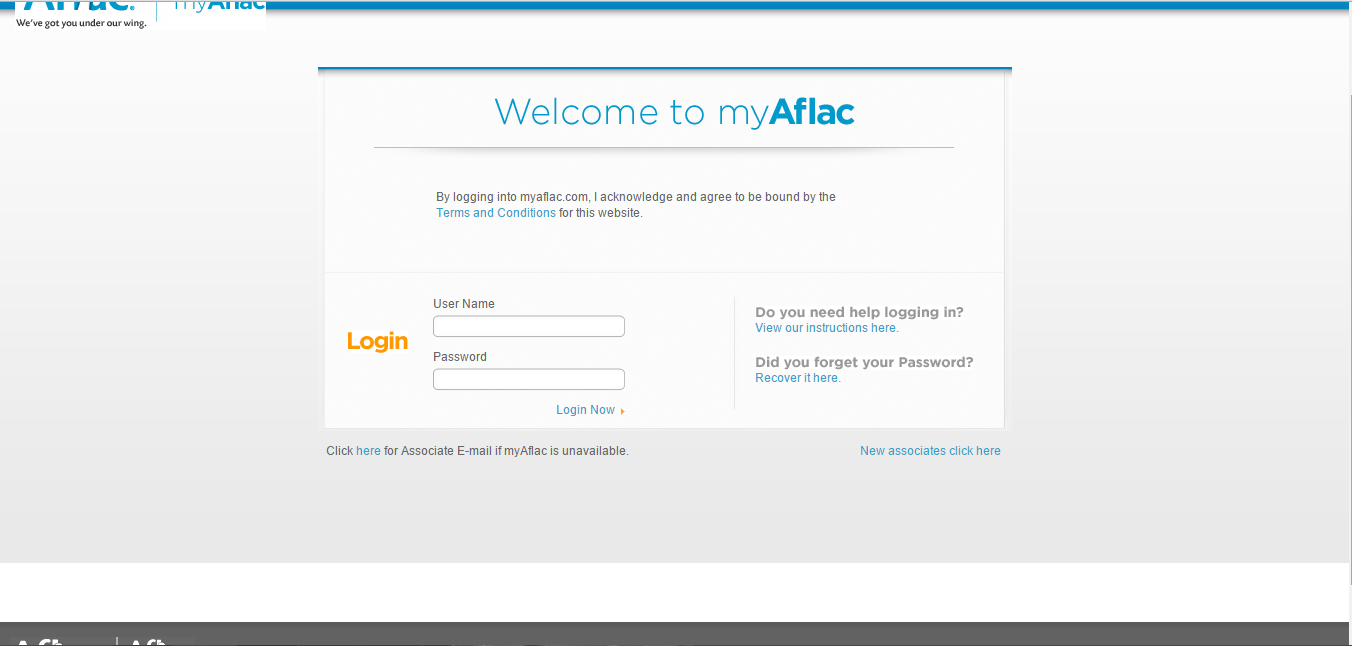This screenshot has height=646, width=1352.
Task: Open New associates click here link
Action: click(x=930, y=451)
